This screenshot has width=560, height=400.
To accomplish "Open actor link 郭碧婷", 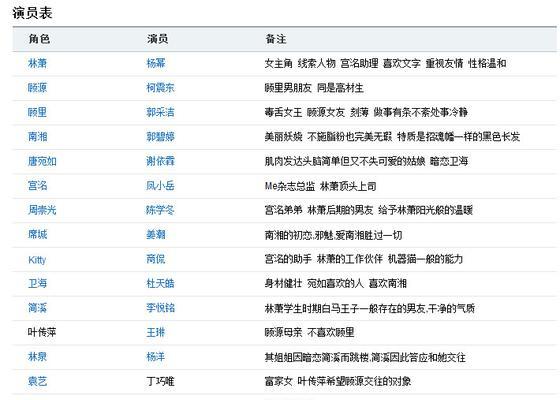I will coord(160,137).
